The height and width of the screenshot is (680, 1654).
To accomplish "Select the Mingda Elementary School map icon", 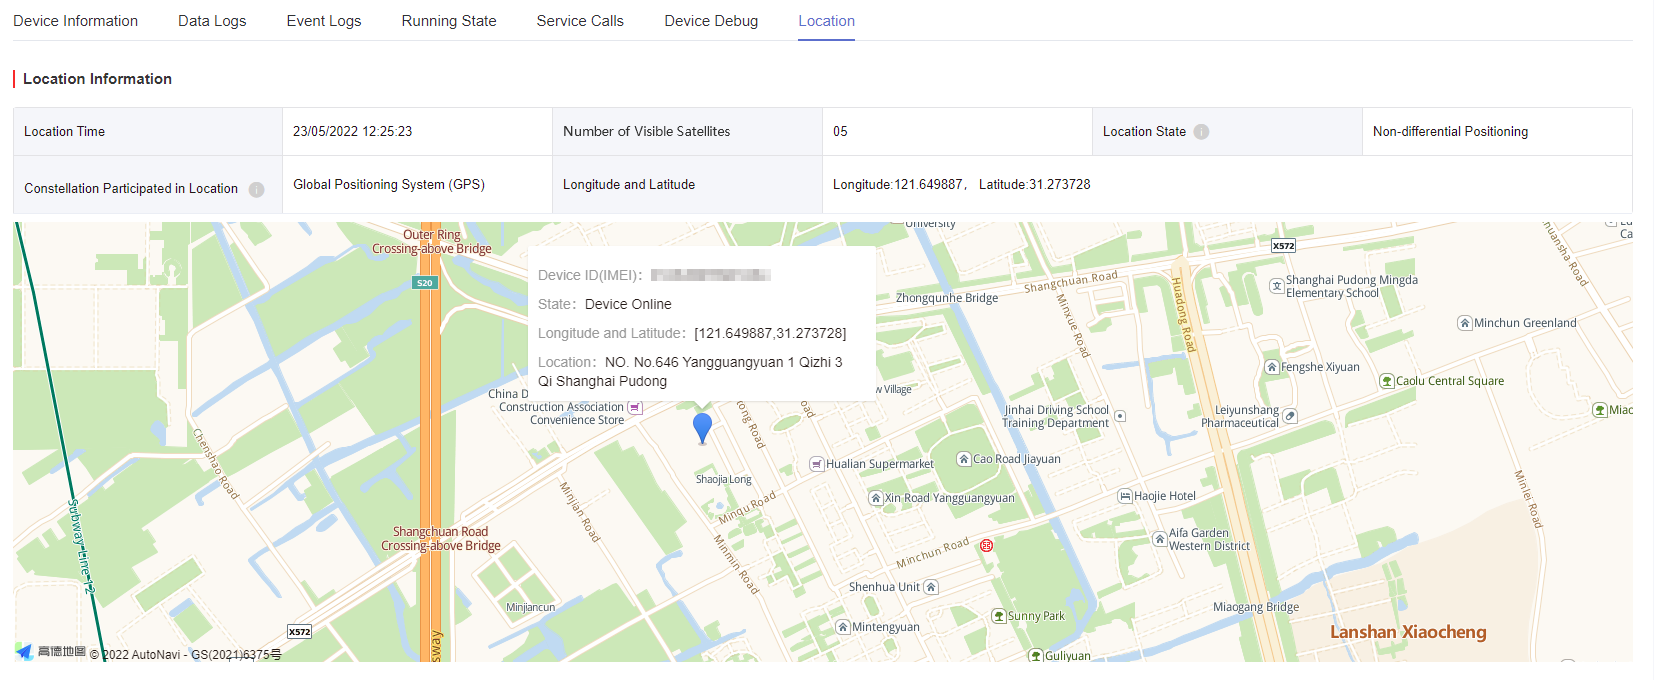I will (1277, 286).
